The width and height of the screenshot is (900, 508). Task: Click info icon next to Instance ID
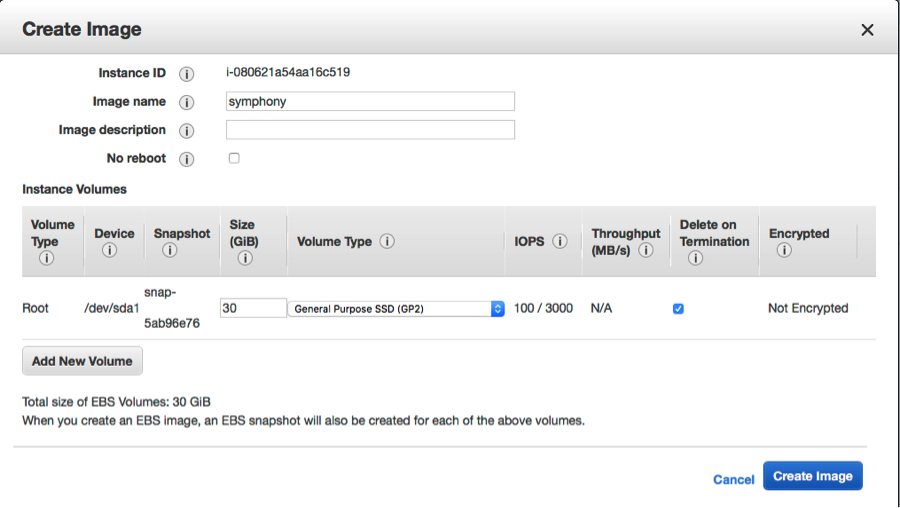click(x=186, y=74)
